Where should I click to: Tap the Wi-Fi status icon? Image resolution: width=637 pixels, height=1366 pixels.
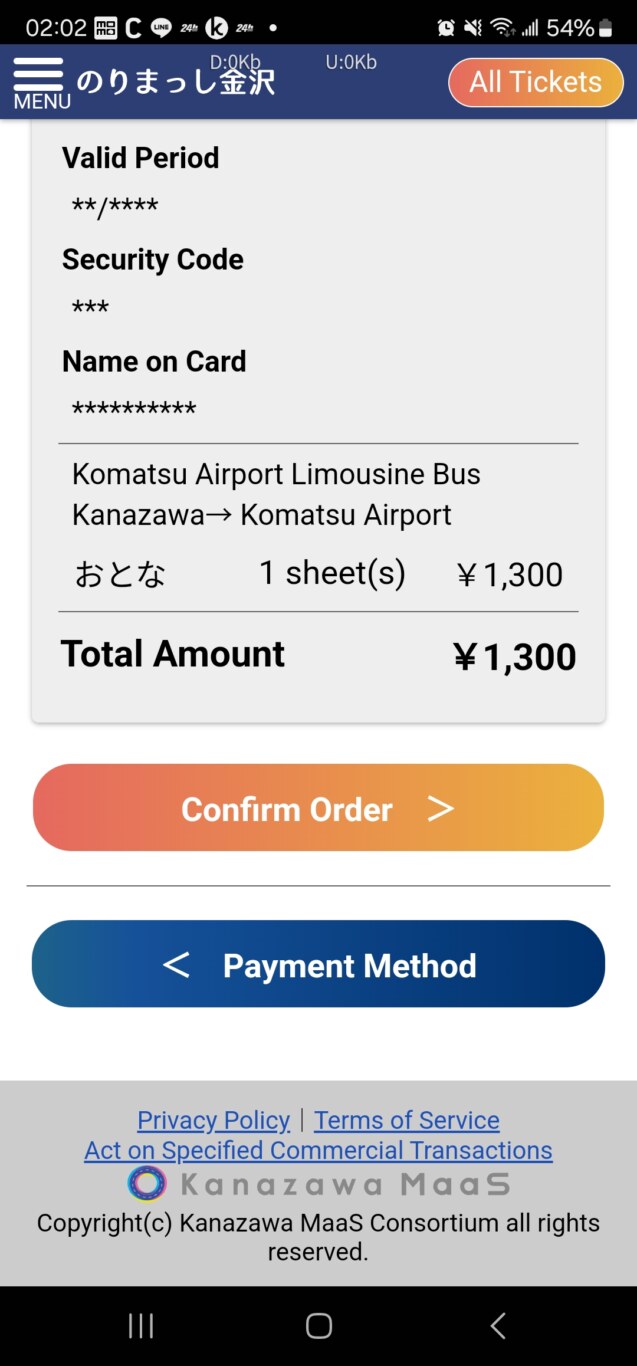coord(503,28)
